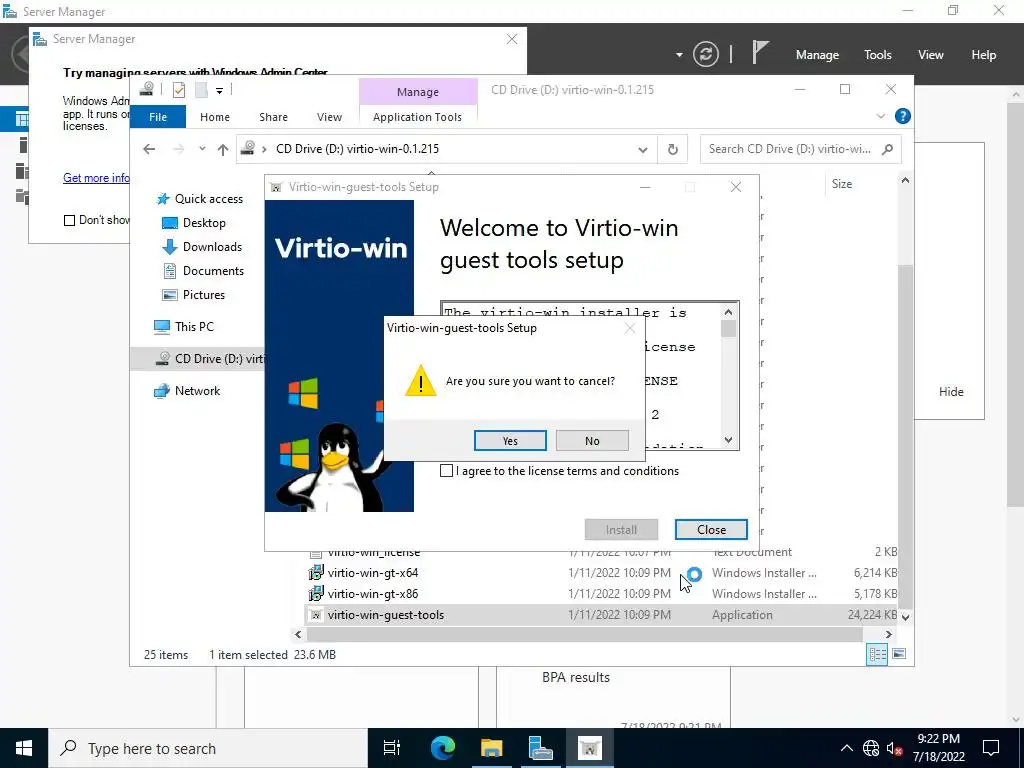Image resolution: width=1024 pixels, height=768 pixels.
Task: Show hidden system tray icons
Action: (846, 748)
